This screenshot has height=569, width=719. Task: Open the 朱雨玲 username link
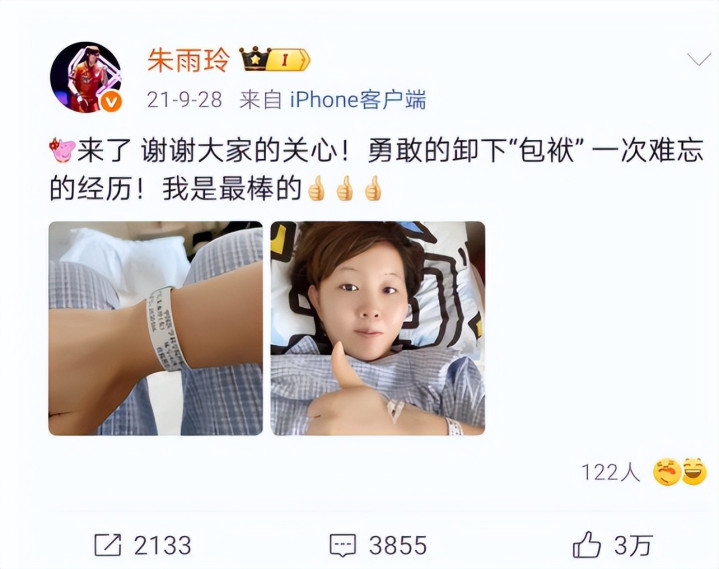coord(188,60)
